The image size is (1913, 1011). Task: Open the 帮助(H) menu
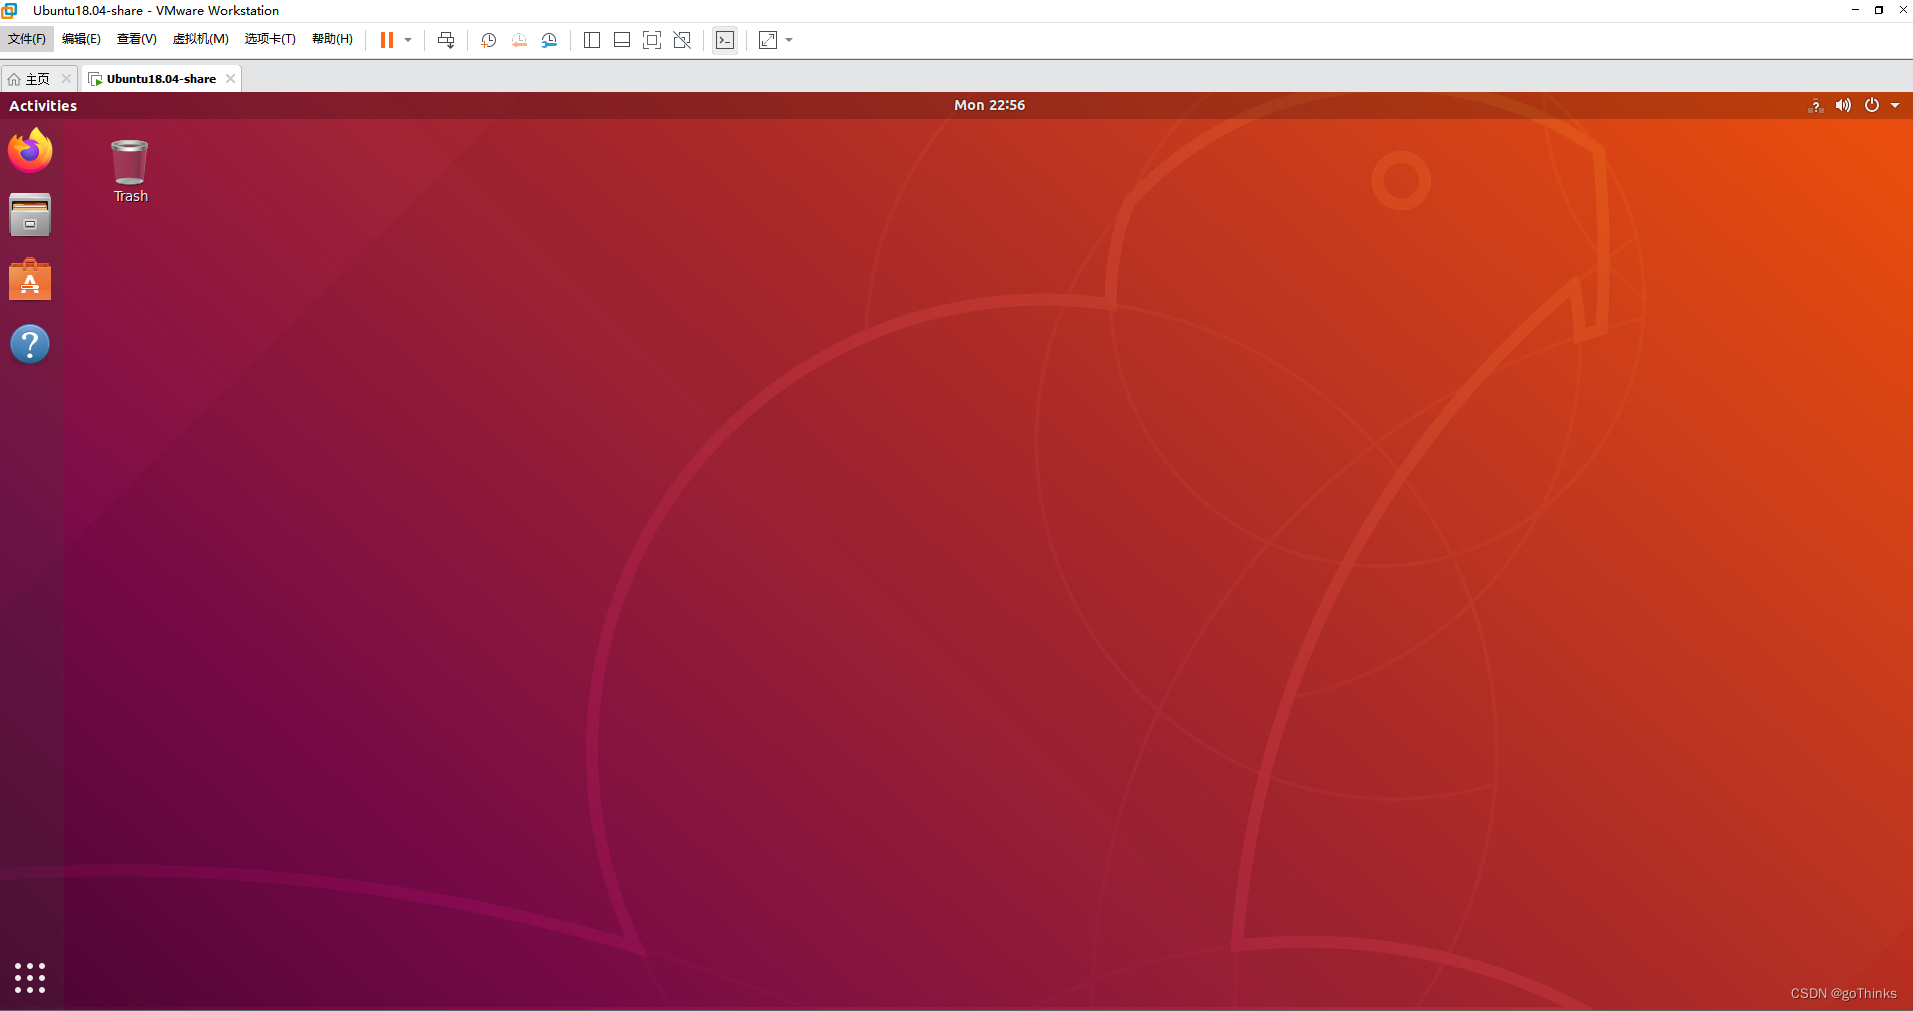(x=332, y=39)
